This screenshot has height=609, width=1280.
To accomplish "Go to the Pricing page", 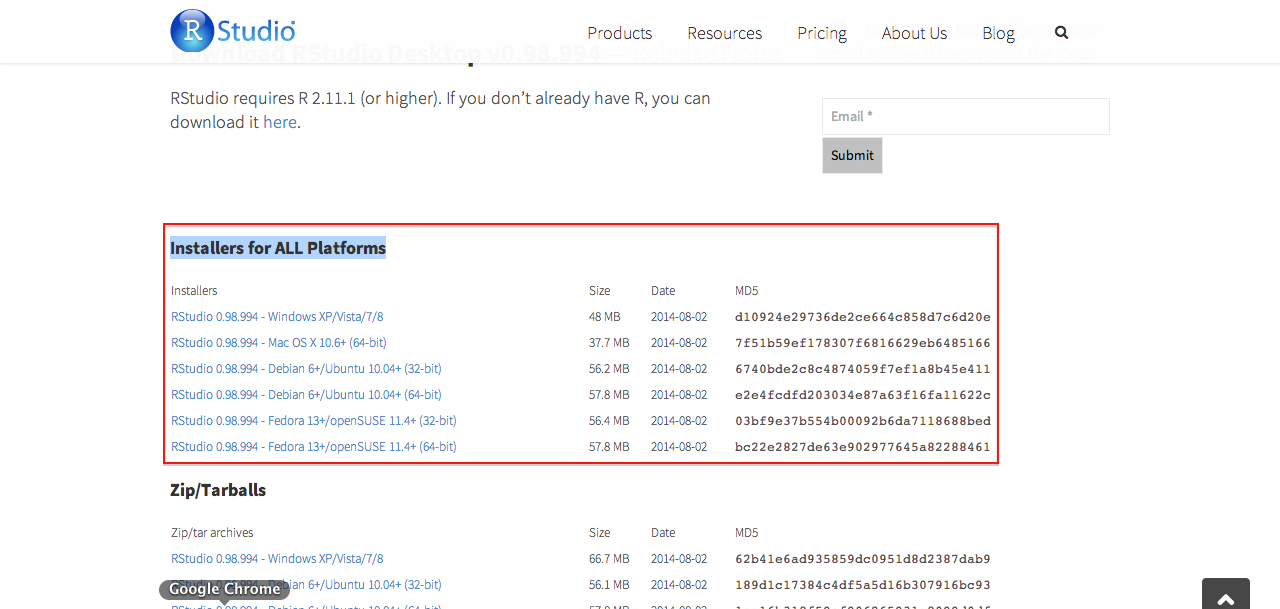I will click(x=822, y=33).
